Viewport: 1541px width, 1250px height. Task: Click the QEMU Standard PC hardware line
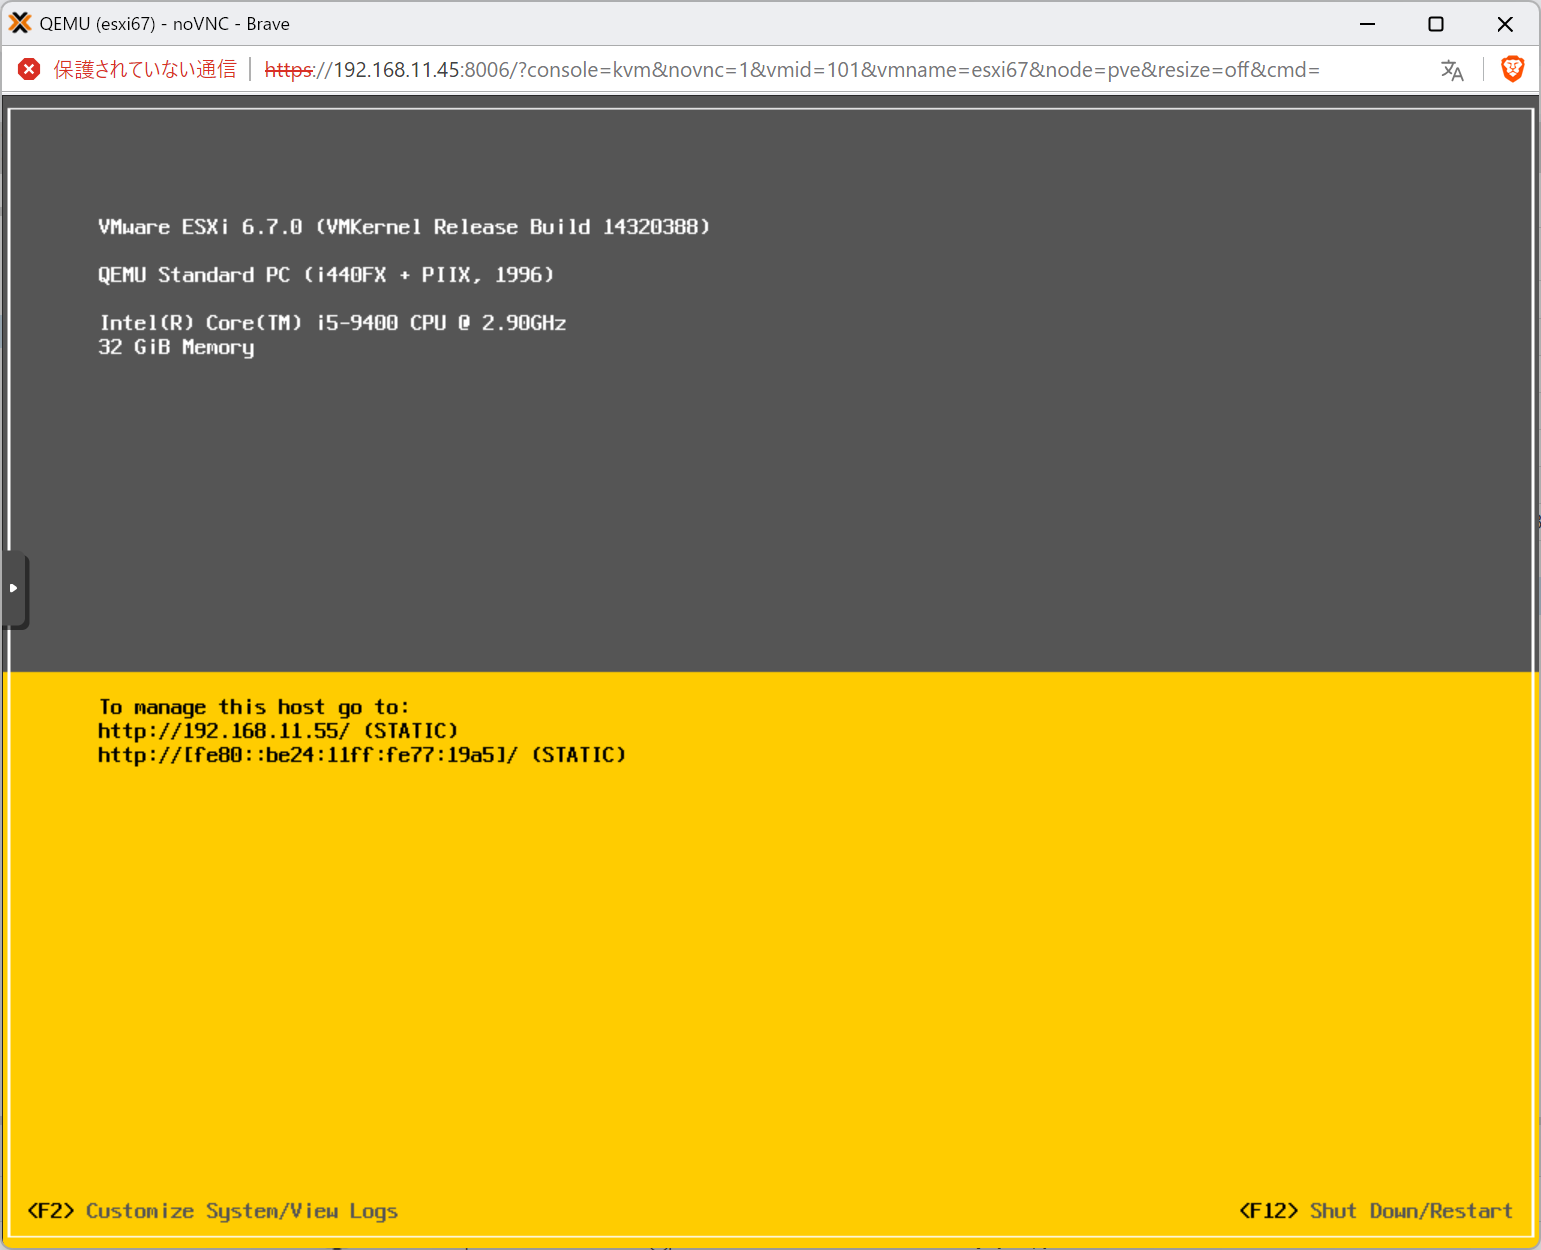pyautogui.click(x=326, y=275)
